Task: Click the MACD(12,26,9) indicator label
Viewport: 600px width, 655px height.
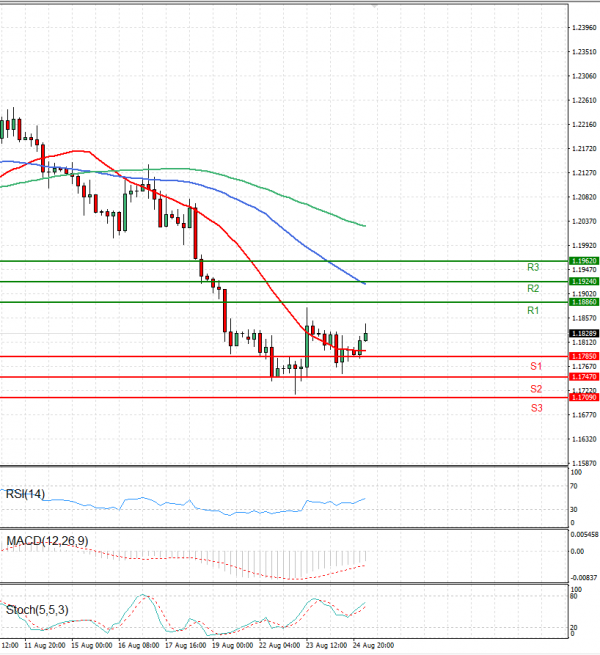Action: (x=47, y=541)
